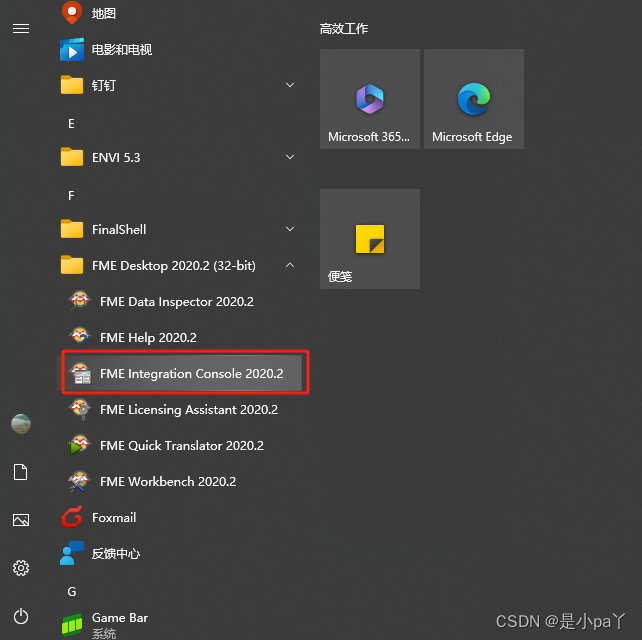Click the Foxmail app icon
This screenshot has width=642, height=640.
coord(72,517)
